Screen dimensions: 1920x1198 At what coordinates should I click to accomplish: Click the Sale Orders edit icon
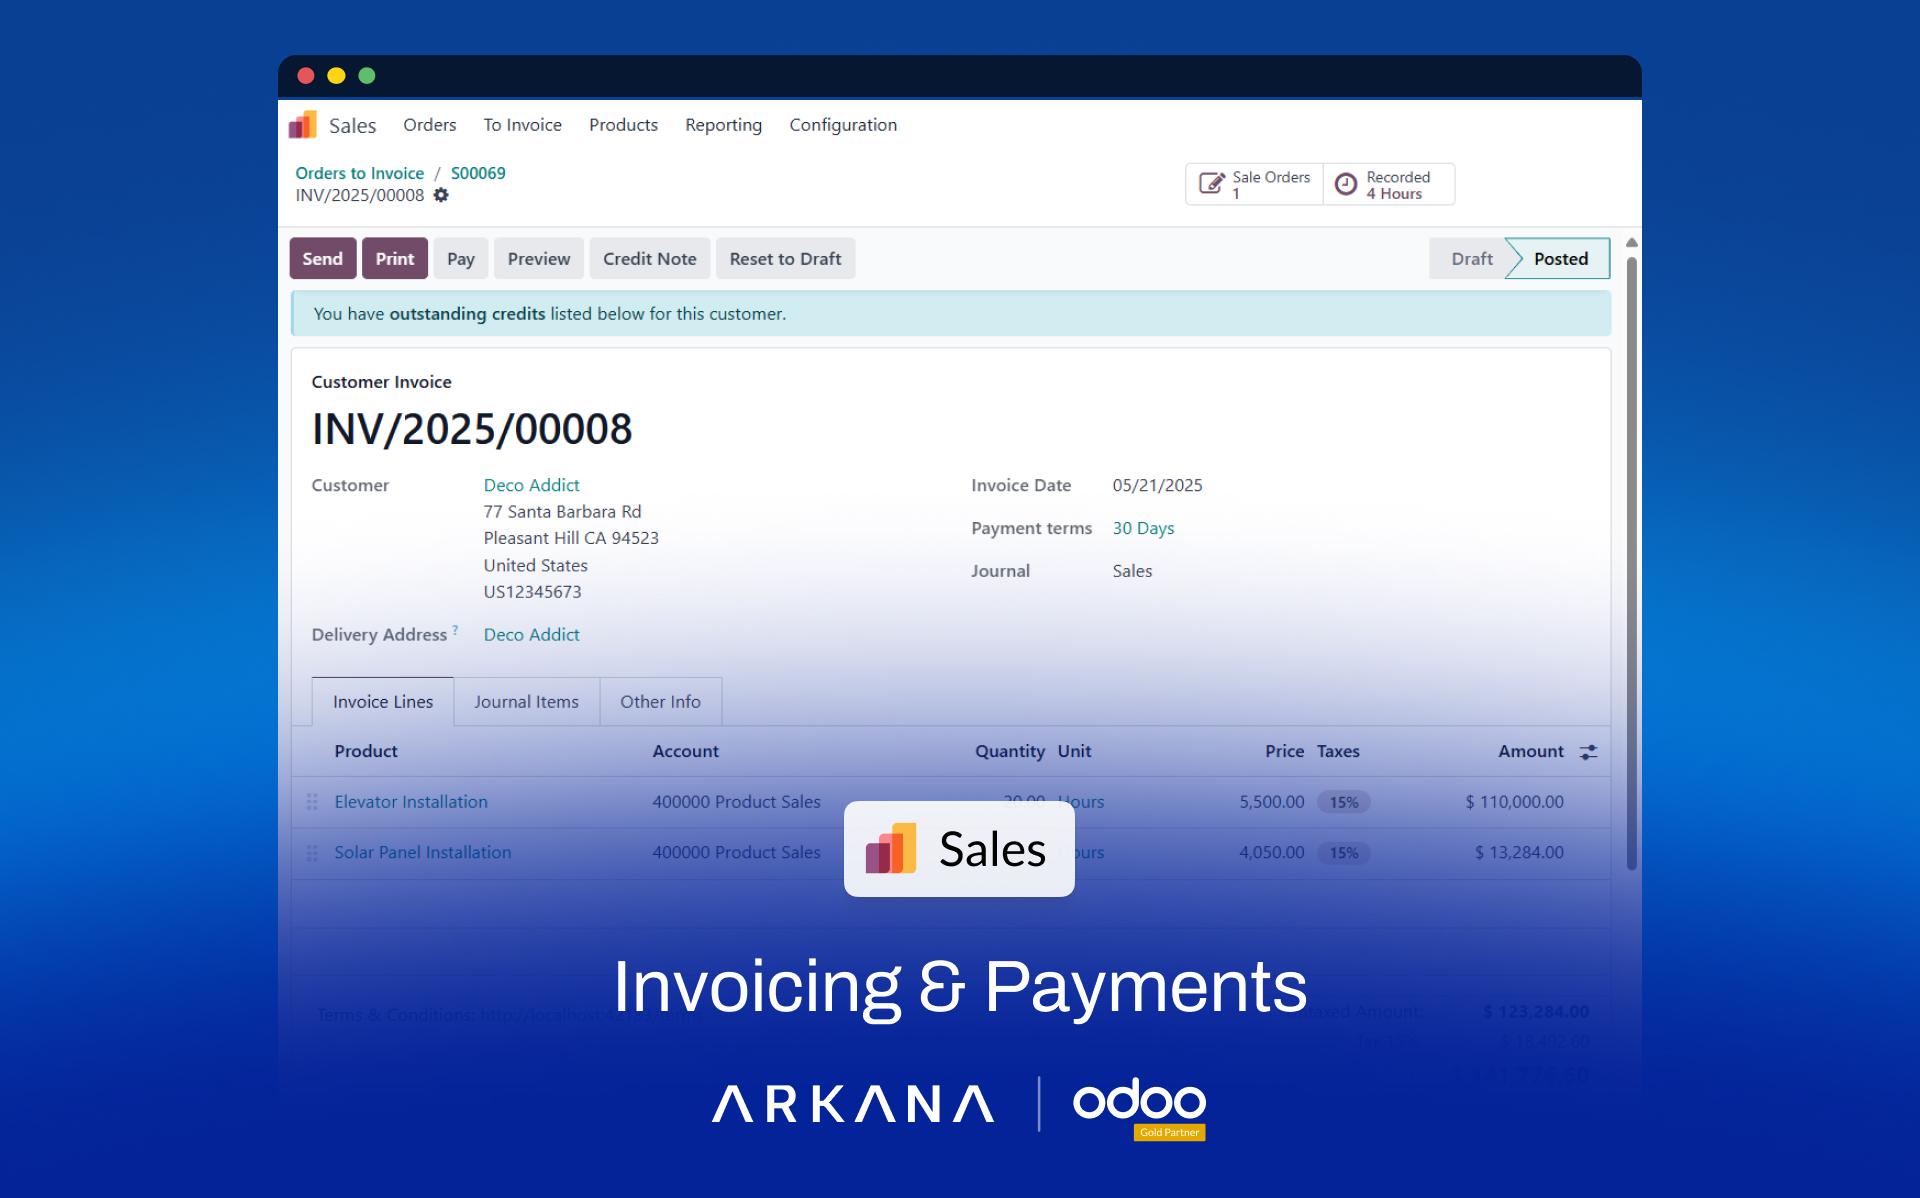pyautogui.click(x=1212, y=184)
